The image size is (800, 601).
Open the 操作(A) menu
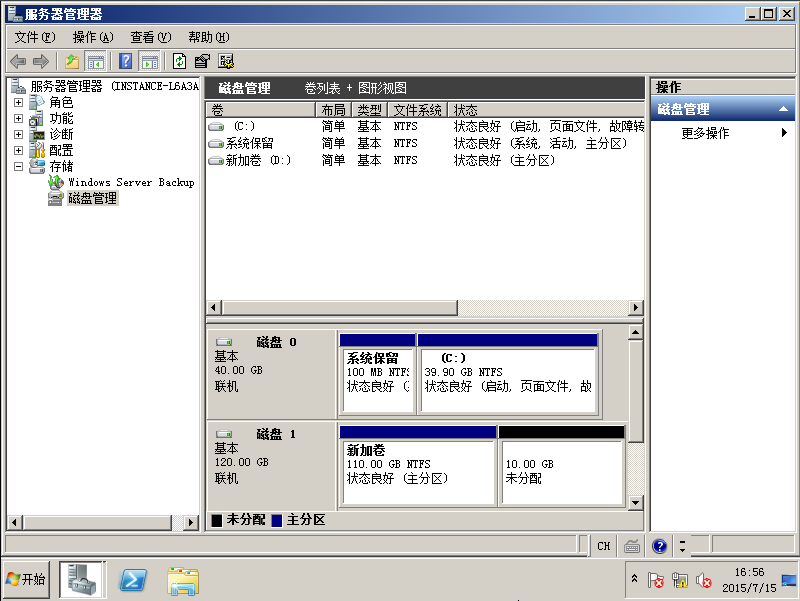93,37
